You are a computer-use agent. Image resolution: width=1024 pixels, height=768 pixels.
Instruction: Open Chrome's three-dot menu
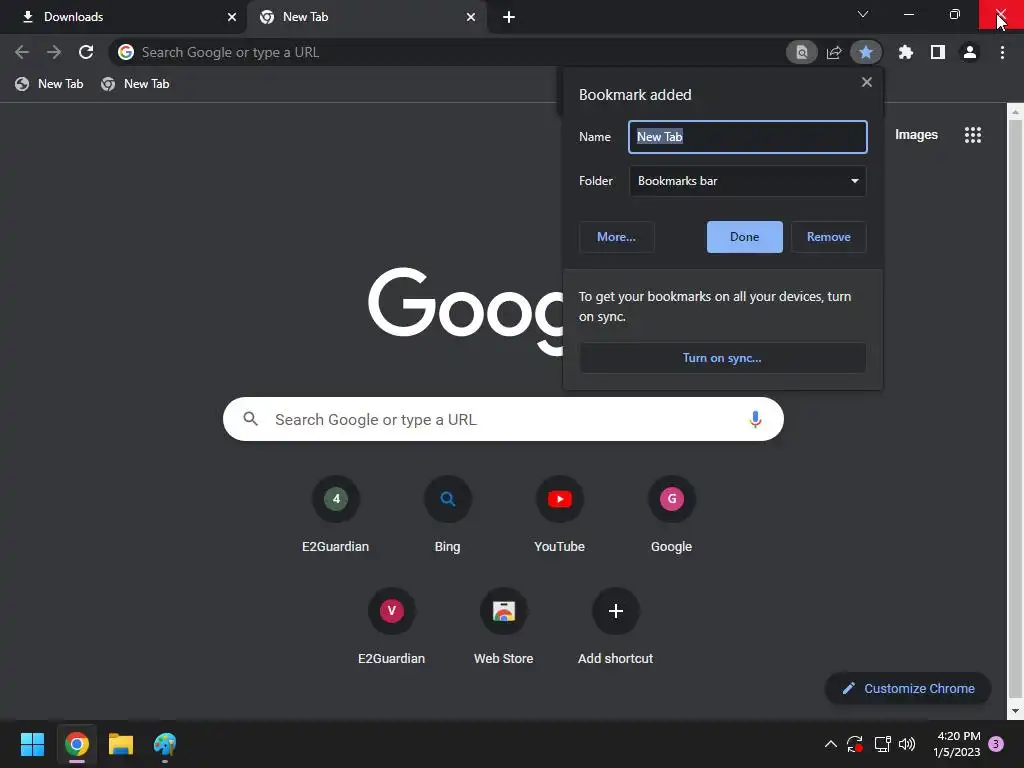coord(1002,52)
